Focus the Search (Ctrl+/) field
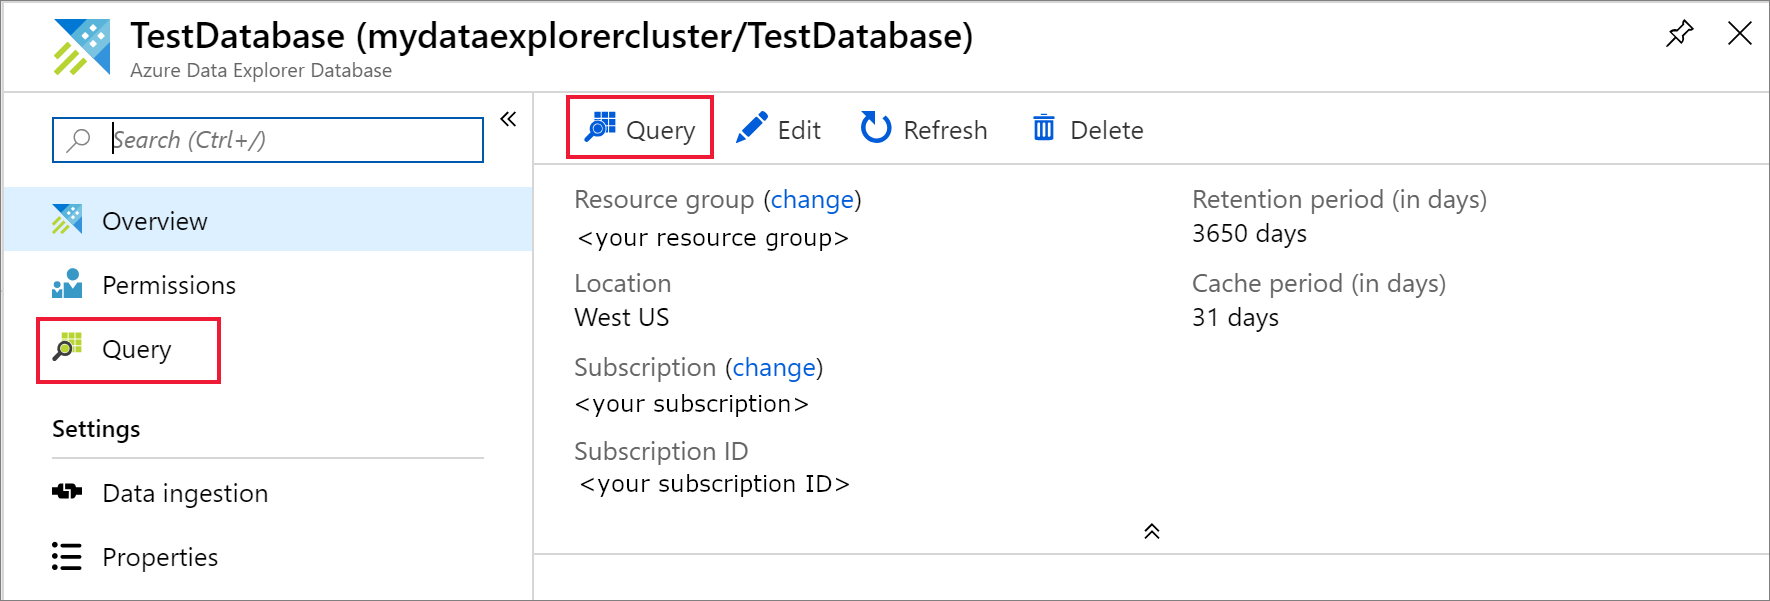This screenshot has width=1770, height=601. 290,140
